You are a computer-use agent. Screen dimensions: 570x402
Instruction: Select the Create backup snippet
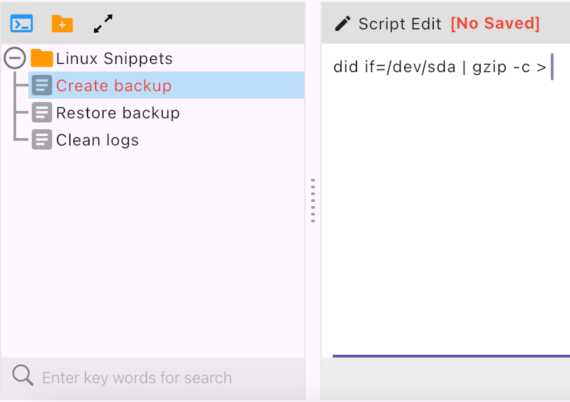click(166, 85)
